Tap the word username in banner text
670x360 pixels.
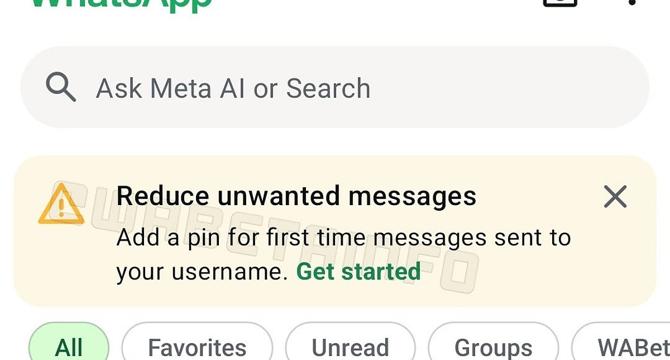229,272
